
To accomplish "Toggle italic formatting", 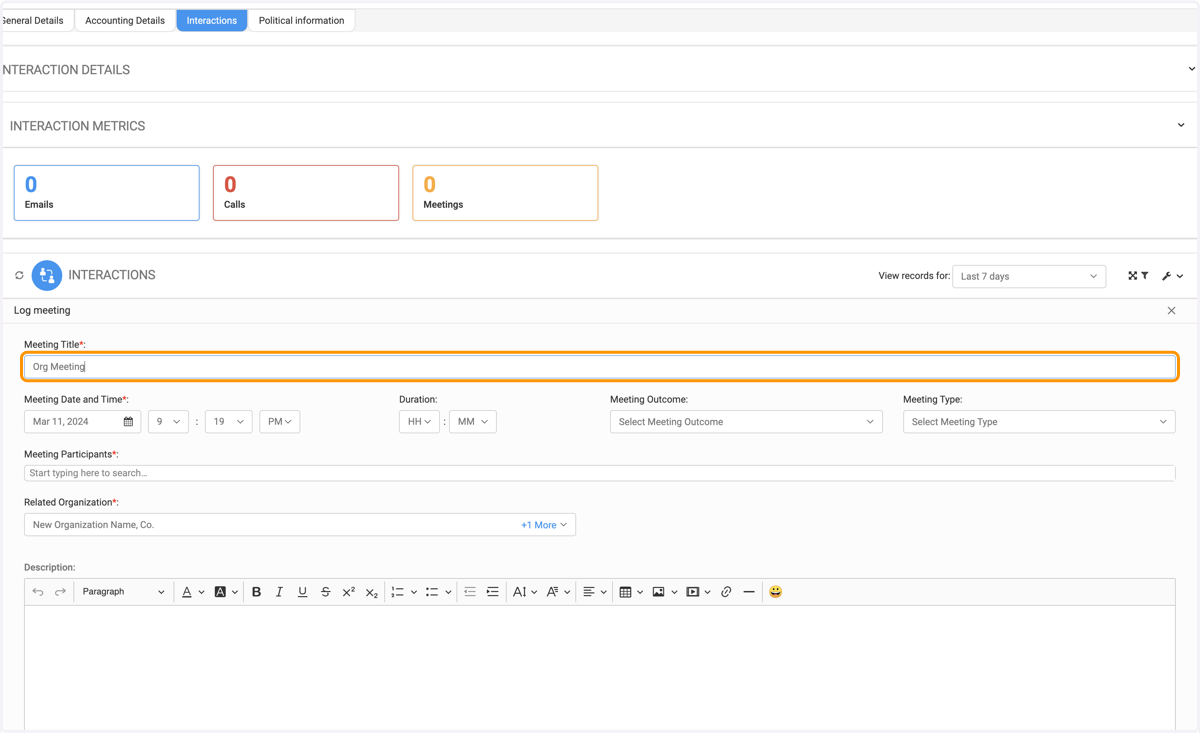I will pyautogui.click(x=279, y=592).
